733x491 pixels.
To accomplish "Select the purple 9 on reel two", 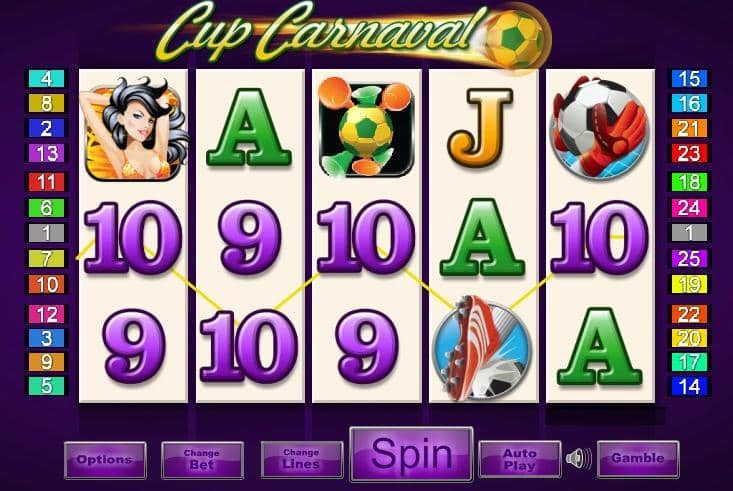I will pos(250,237).
